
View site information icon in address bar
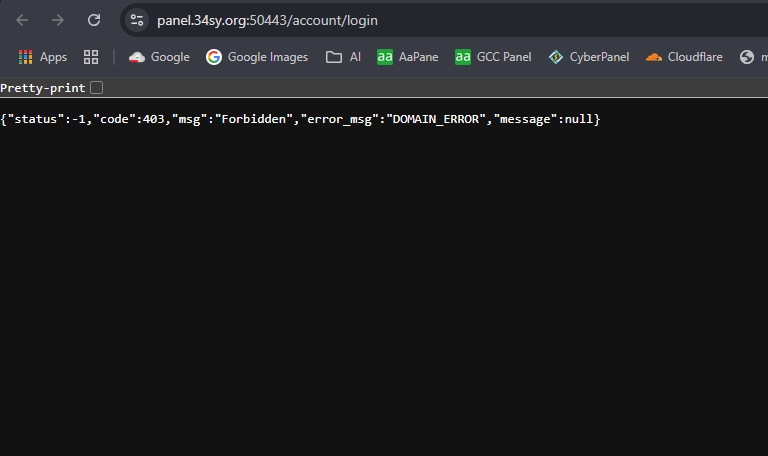pyautogui.click(x=137, y=20)
